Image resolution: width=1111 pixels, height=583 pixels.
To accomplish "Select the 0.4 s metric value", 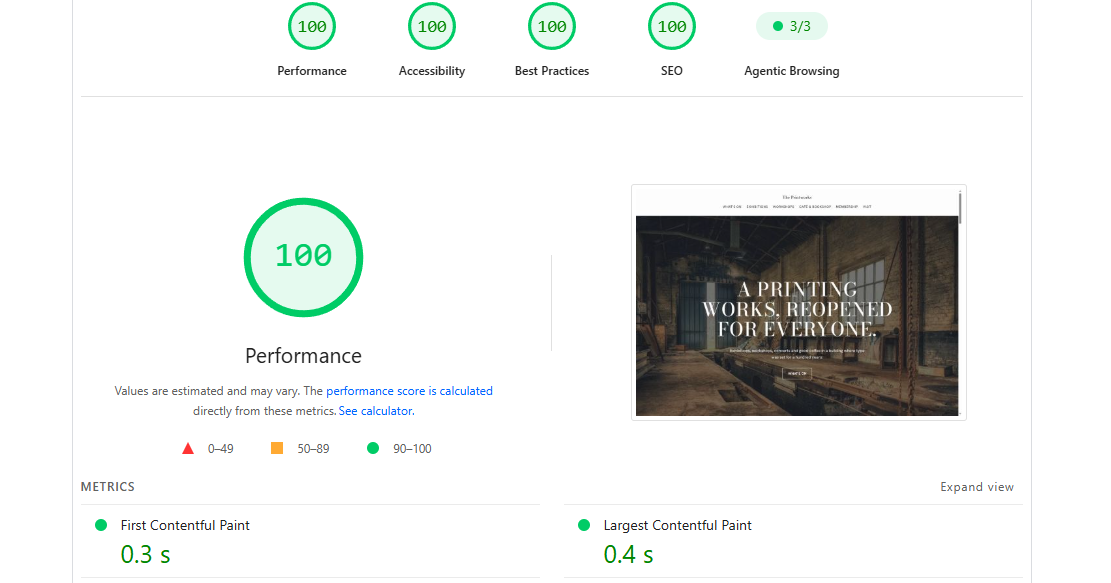I will pyautogui.click(x=628, y=554).
